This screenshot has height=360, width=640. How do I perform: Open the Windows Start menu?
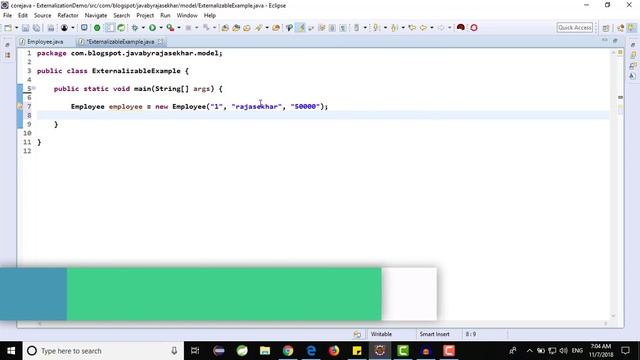[11, 351]
